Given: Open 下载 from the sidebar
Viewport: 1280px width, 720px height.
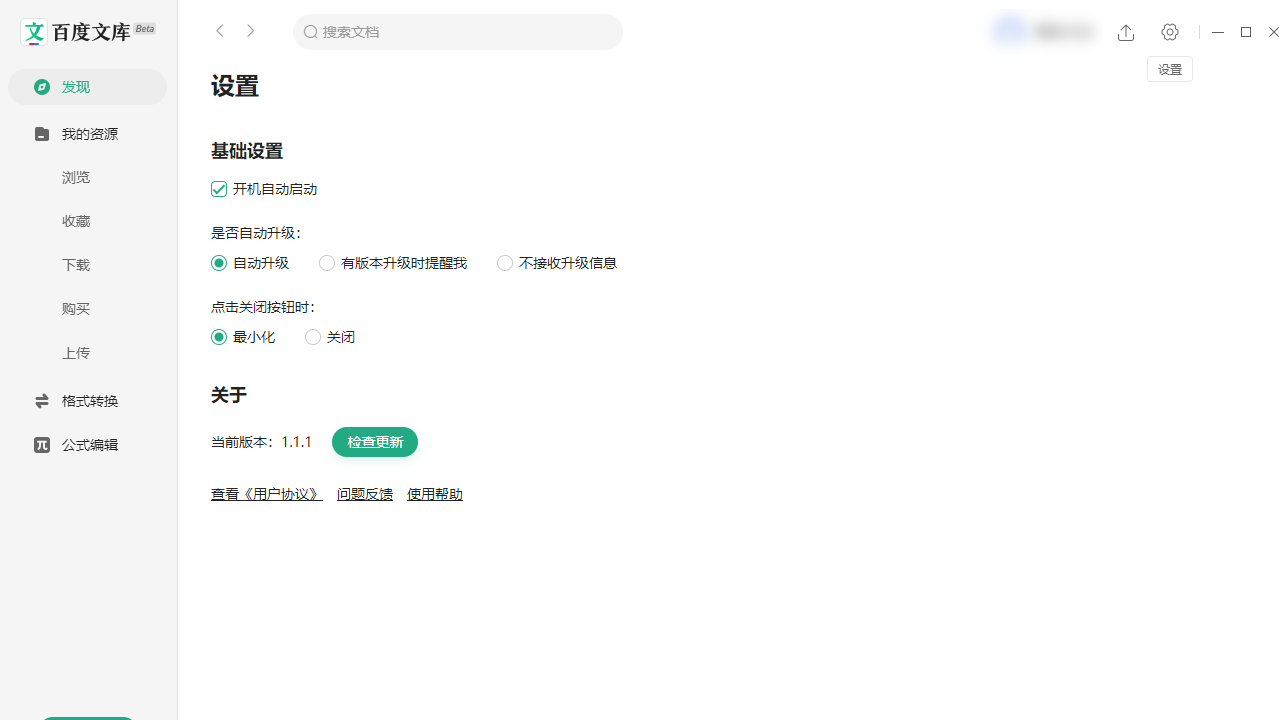Looking at the screenshot, I should click(x=76, y=265).
